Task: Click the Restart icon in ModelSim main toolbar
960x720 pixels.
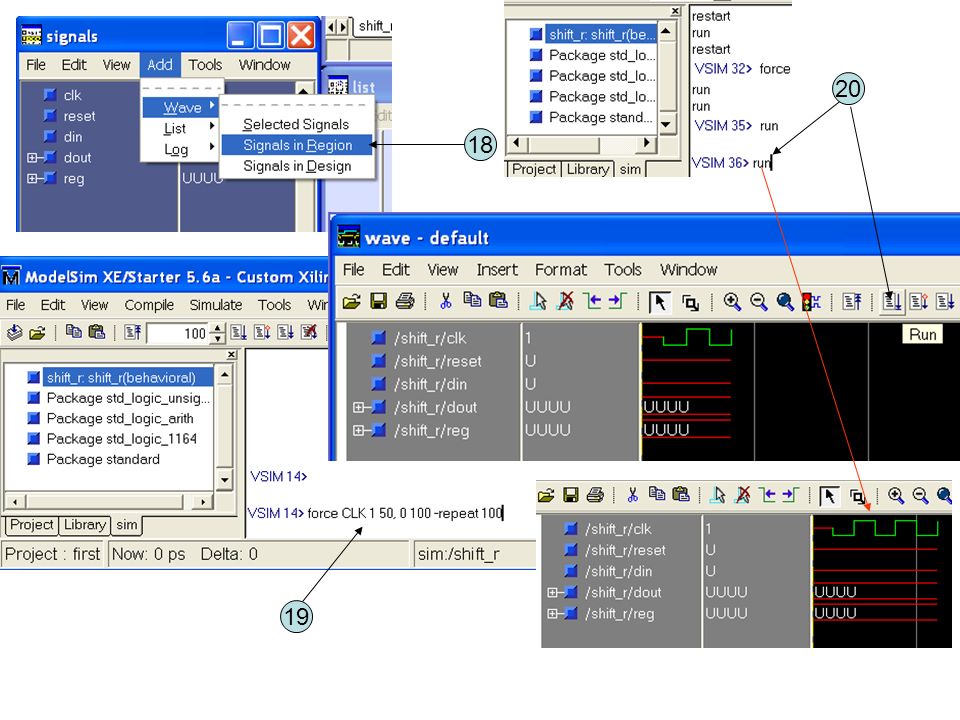Action: point(133,332)
